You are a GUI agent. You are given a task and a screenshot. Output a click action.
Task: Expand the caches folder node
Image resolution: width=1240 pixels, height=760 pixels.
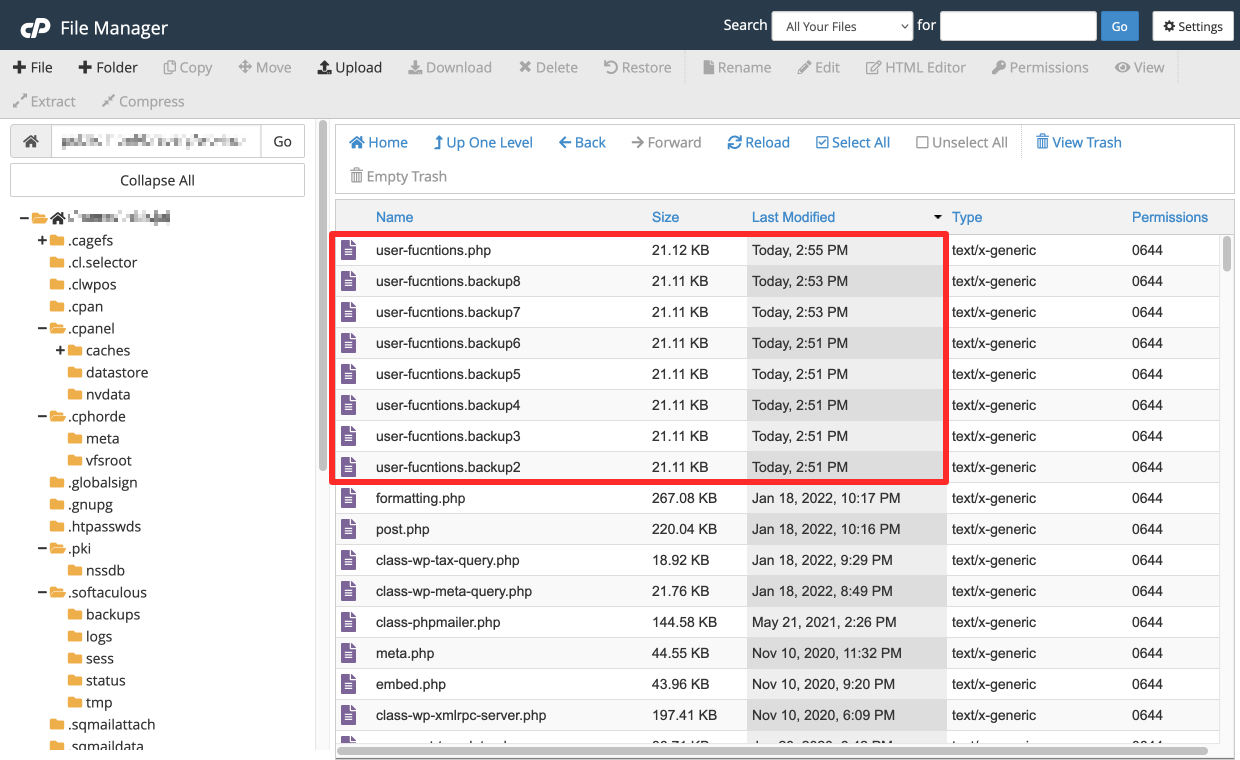tap(60, 350)
